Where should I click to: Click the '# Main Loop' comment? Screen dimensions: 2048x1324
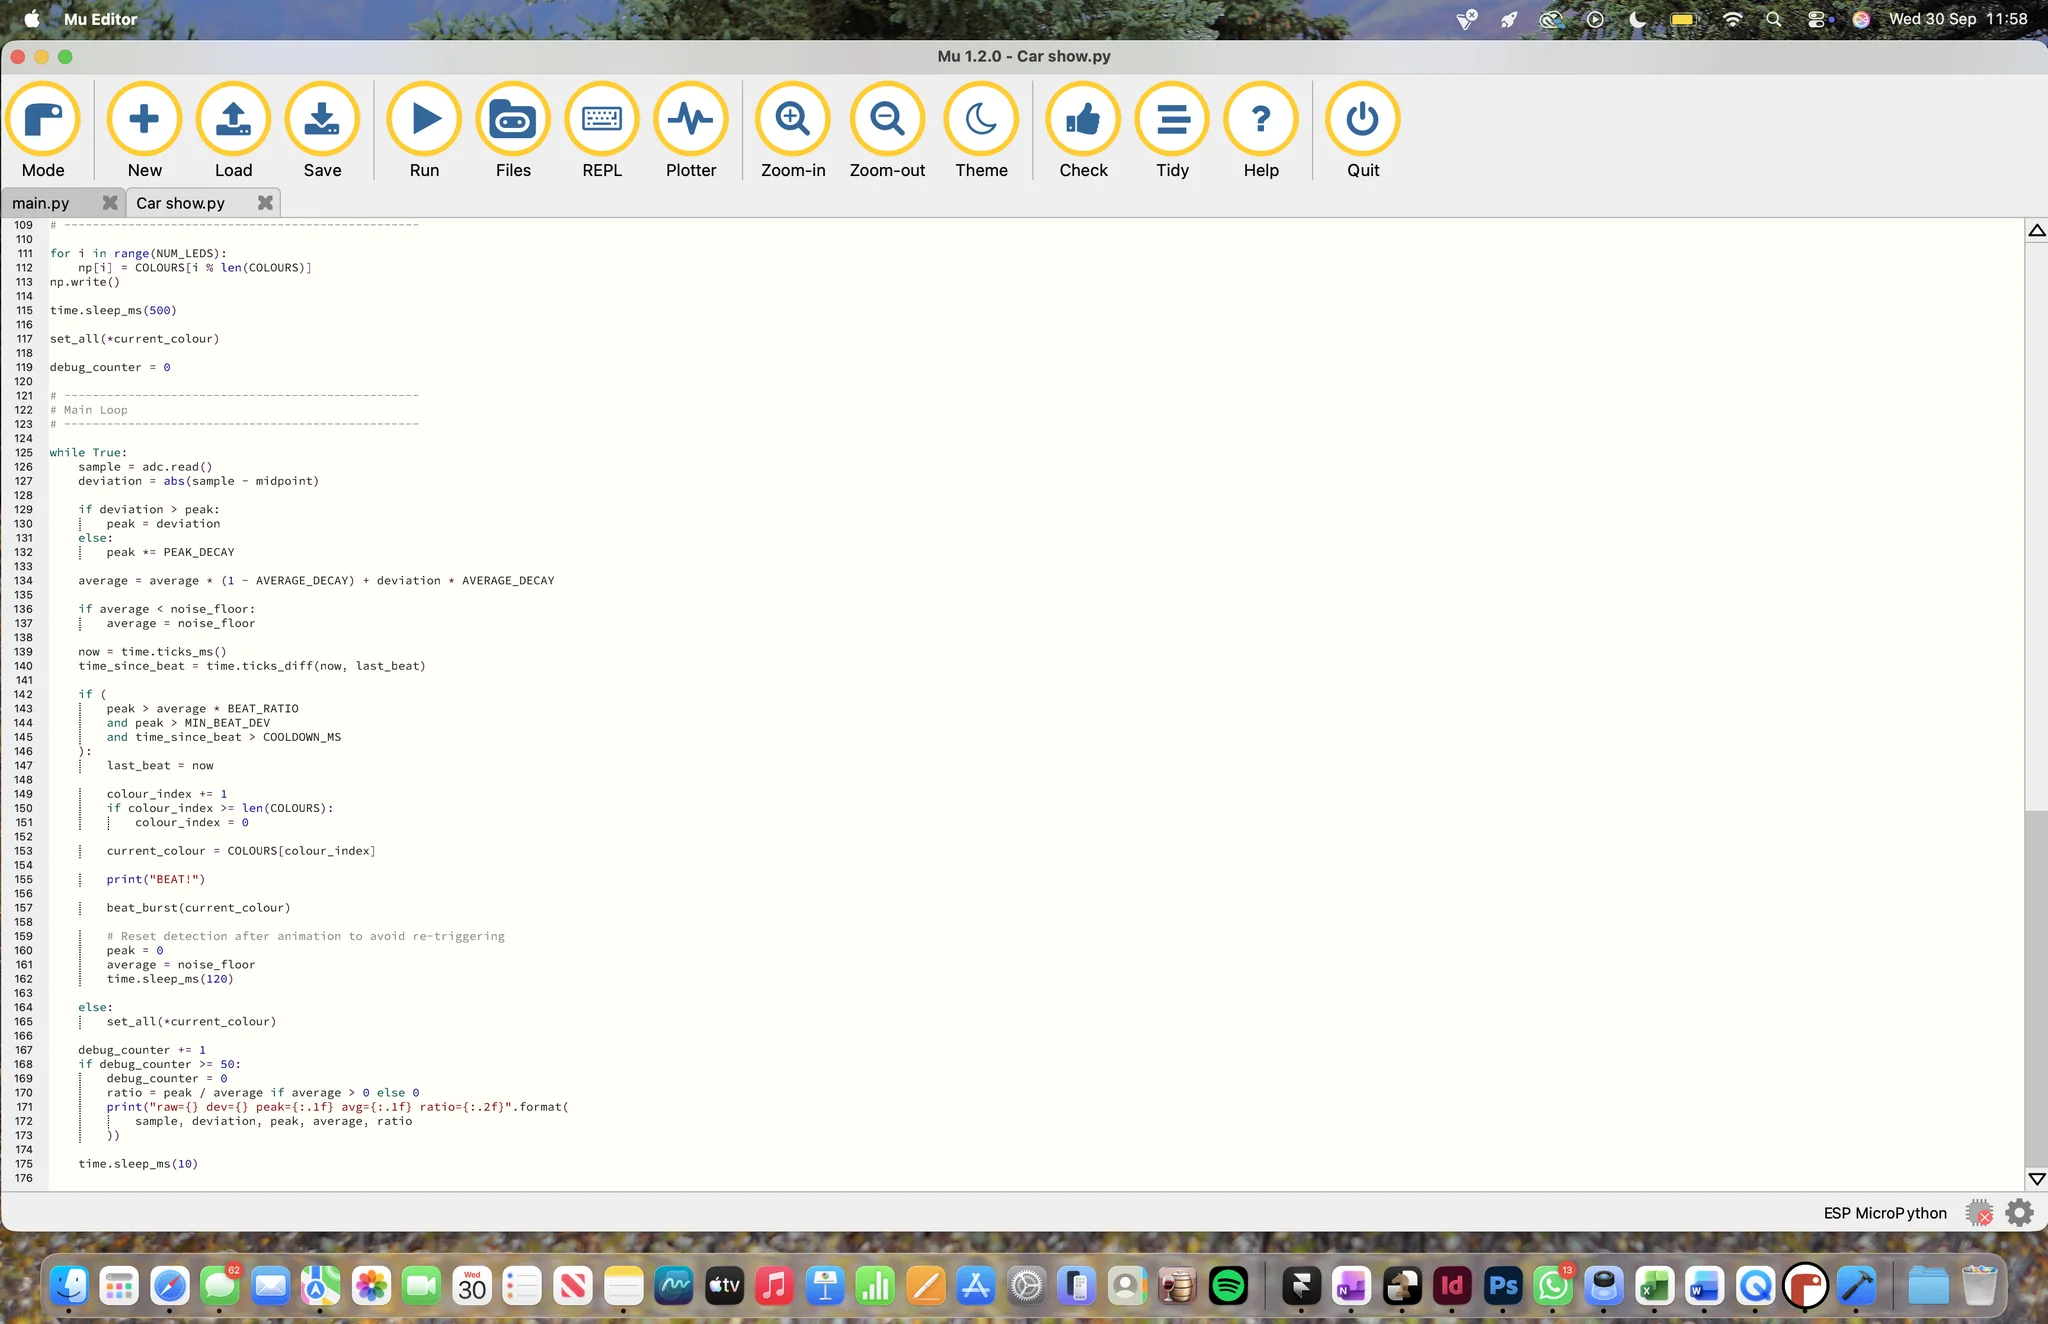point(89,410)
